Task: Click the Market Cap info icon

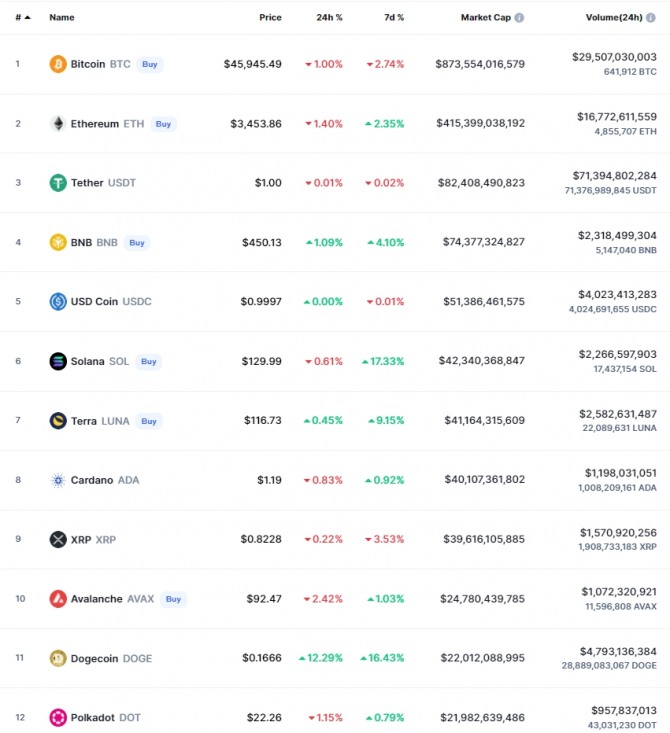Action: tap(519, 18)
